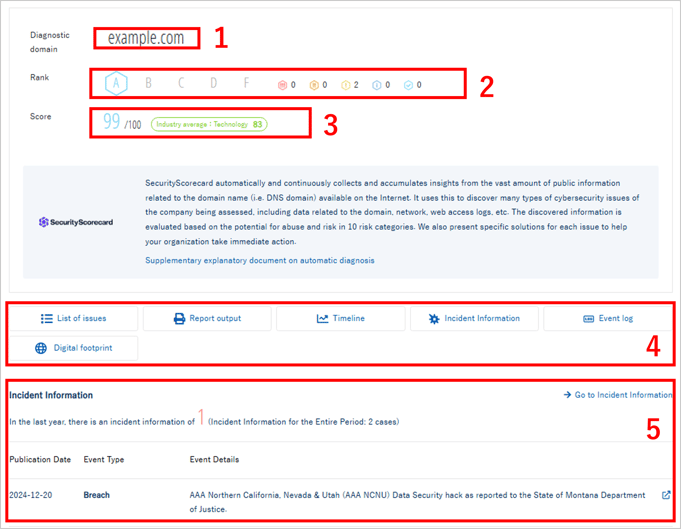
Task: Click the Incident Information button
Action: pyautogui.click(x=474, y=319)
